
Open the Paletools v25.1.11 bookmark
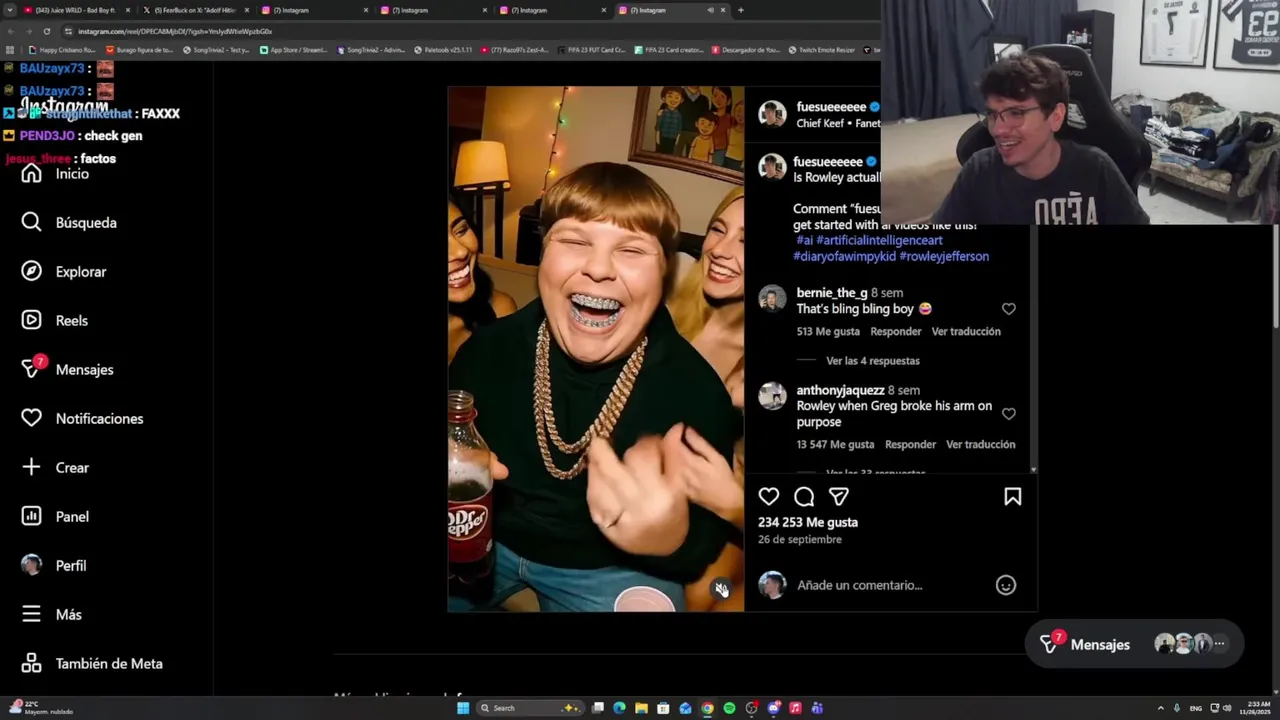click(443, 50)
